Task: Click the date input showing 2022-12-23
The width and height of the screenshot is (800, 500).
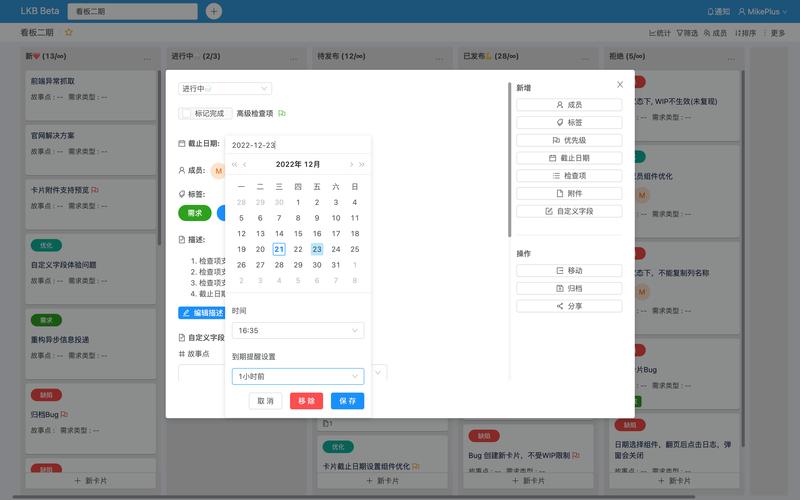Action: [x=298, y=145]
